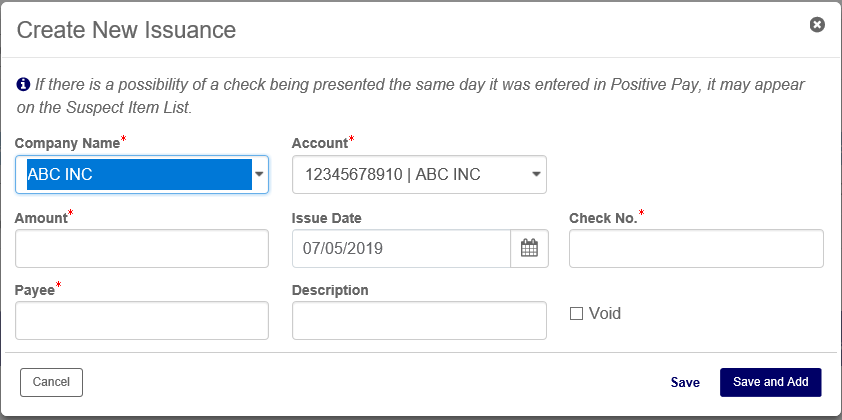The width and height of the screenshot is (842, 420).
Task: Select the Payee text field
Action: (142, 320)
